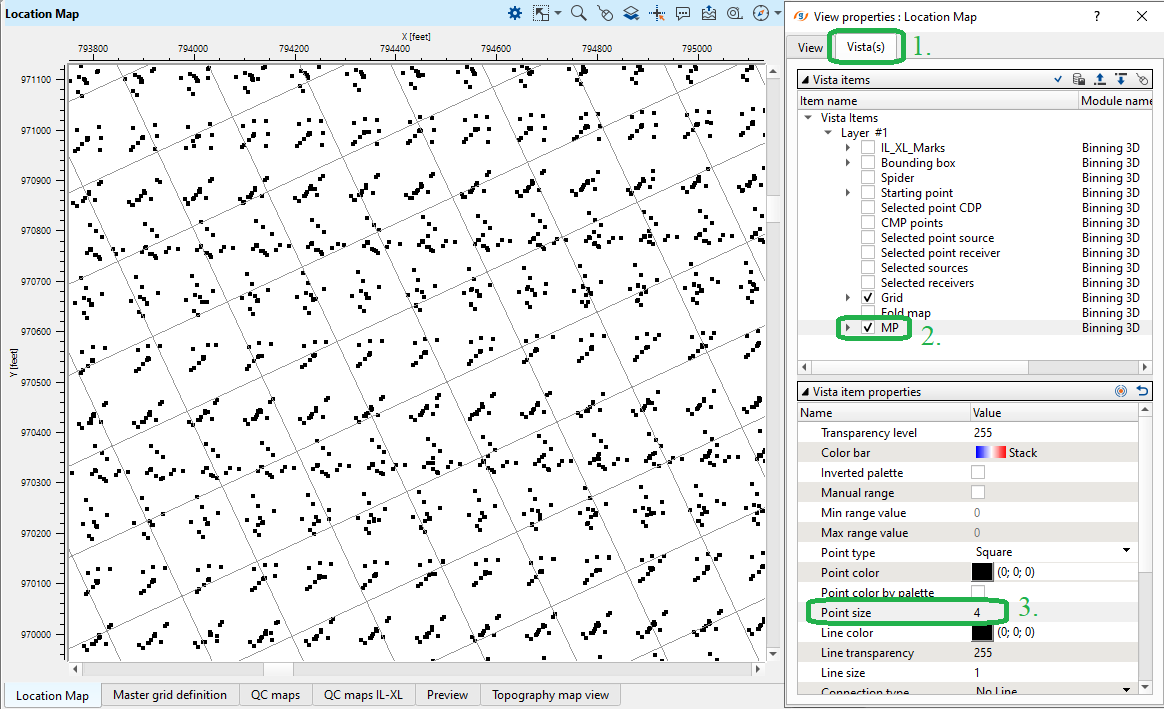Click the export map image icon

pos(709,13)
